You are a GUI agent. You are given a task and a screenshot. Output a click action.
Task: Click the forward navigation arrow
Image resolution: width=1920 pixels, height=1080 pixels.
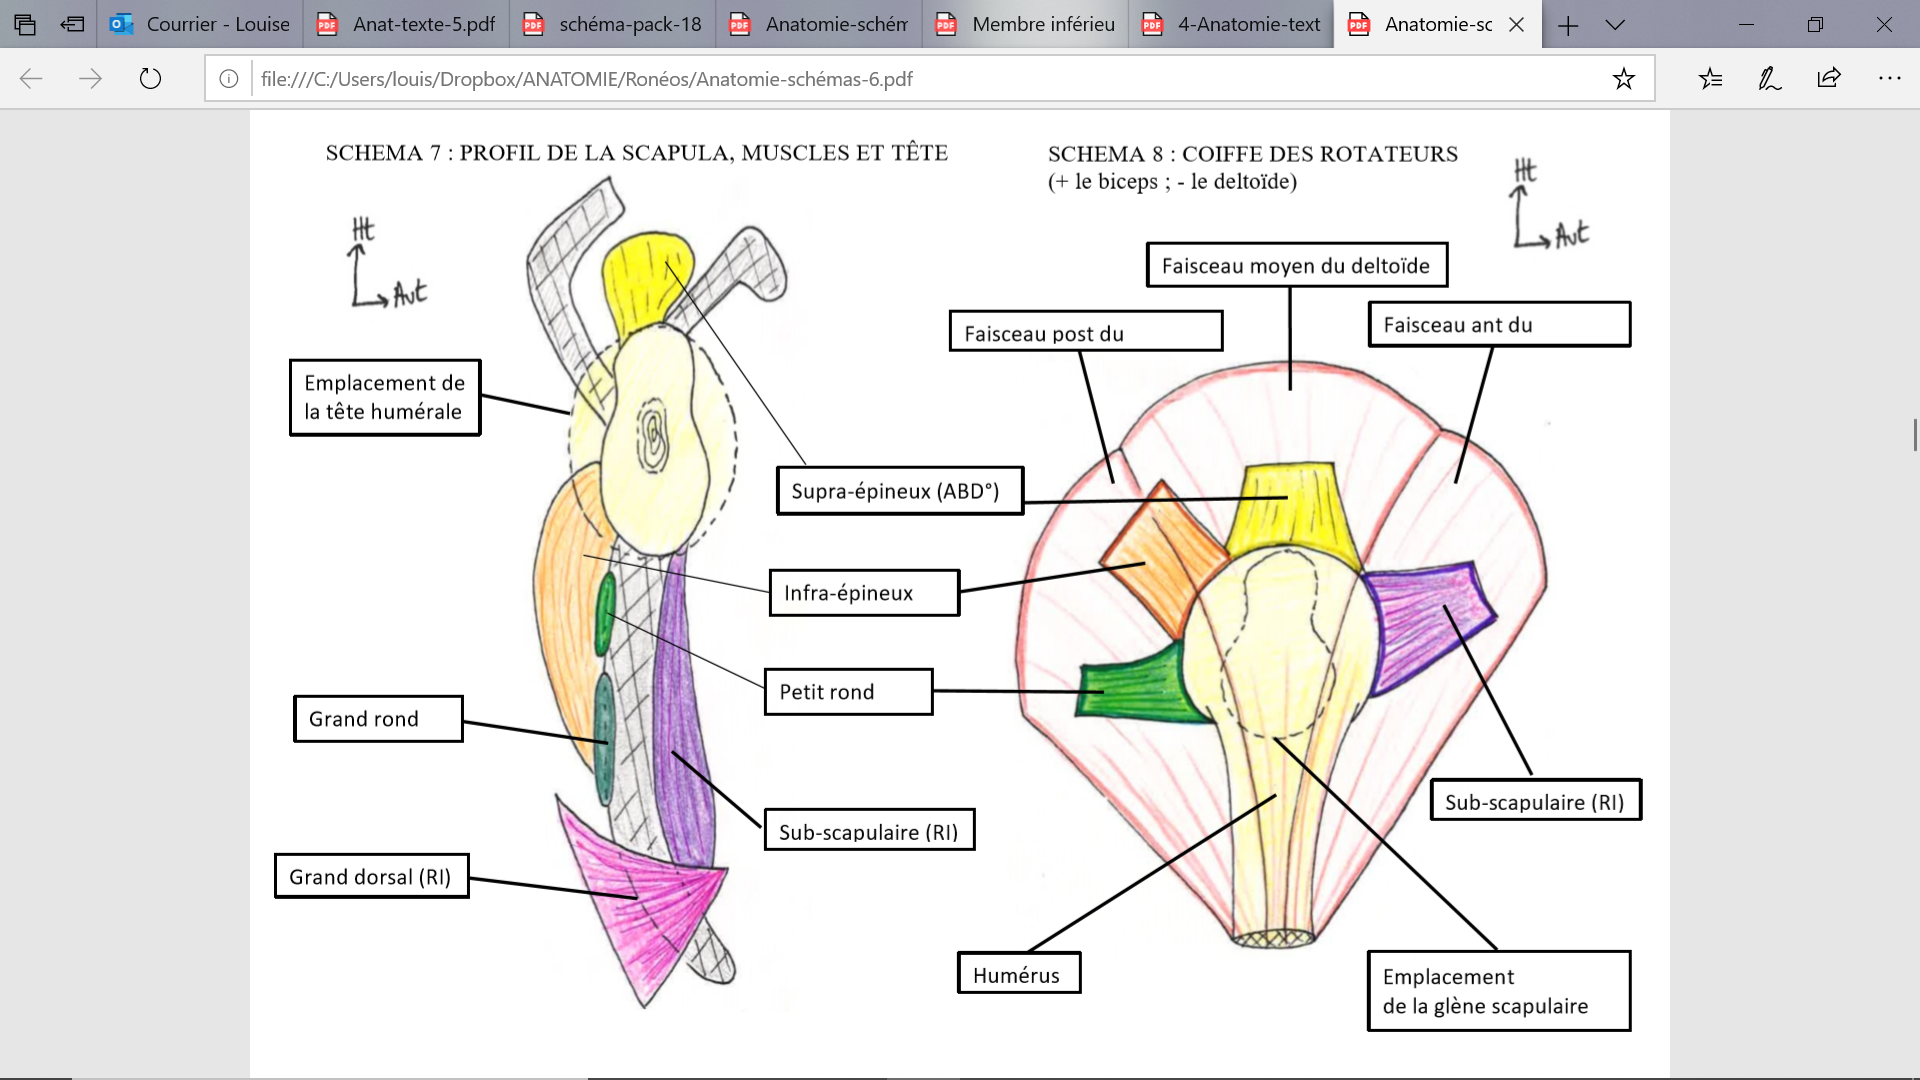(90, 79)
